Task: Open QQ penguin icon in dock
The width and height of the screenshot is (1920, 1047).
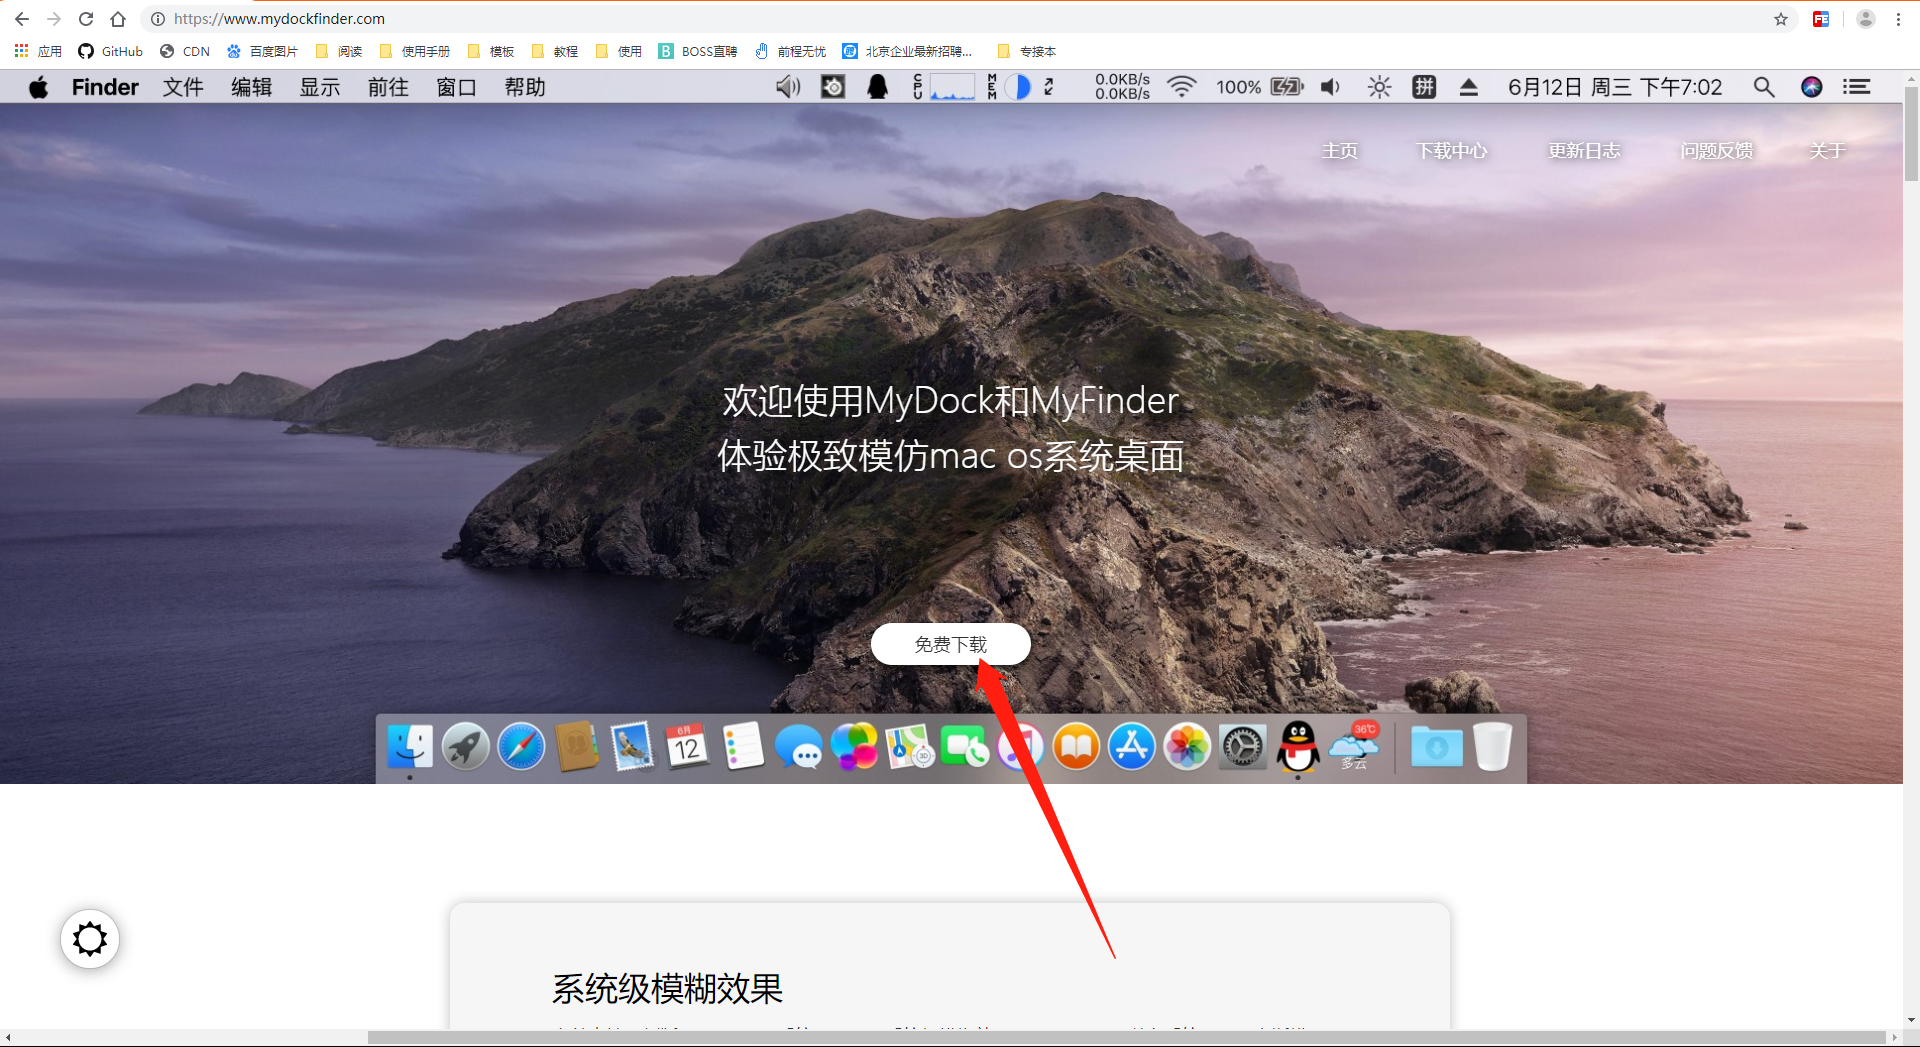Action: (x=1298, y=746)
